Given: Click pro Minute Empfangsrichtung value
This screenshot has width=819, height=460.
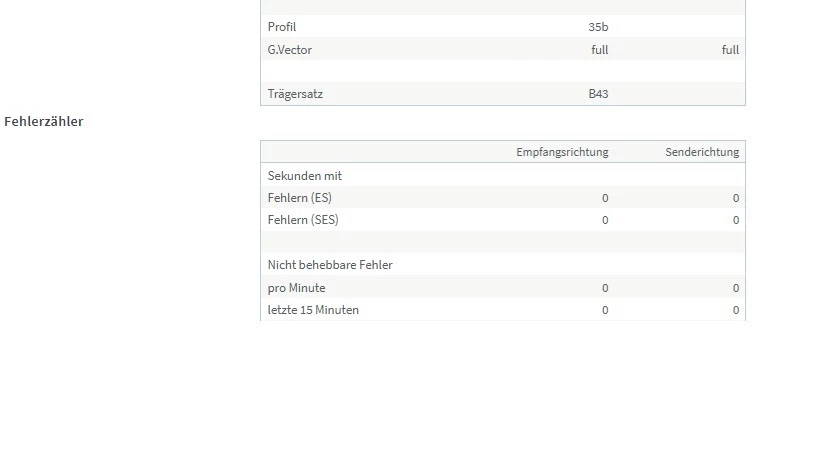Looking at the screenshot, I should point(605,288).
